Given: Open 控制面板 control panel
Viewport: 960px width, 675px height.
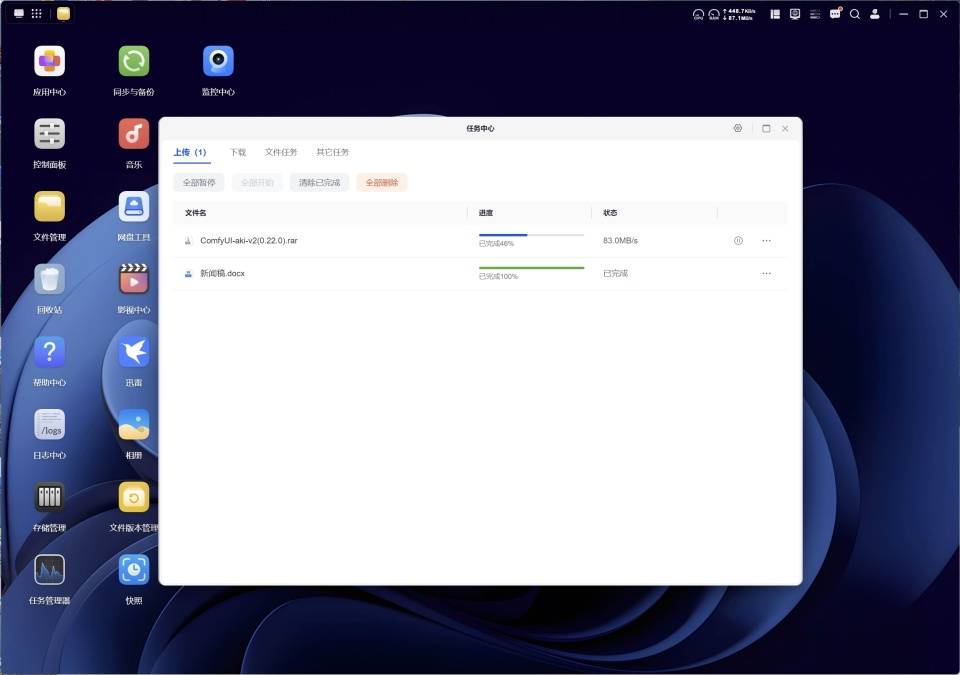Looking at the screenshot, I should tap(49, 134).
